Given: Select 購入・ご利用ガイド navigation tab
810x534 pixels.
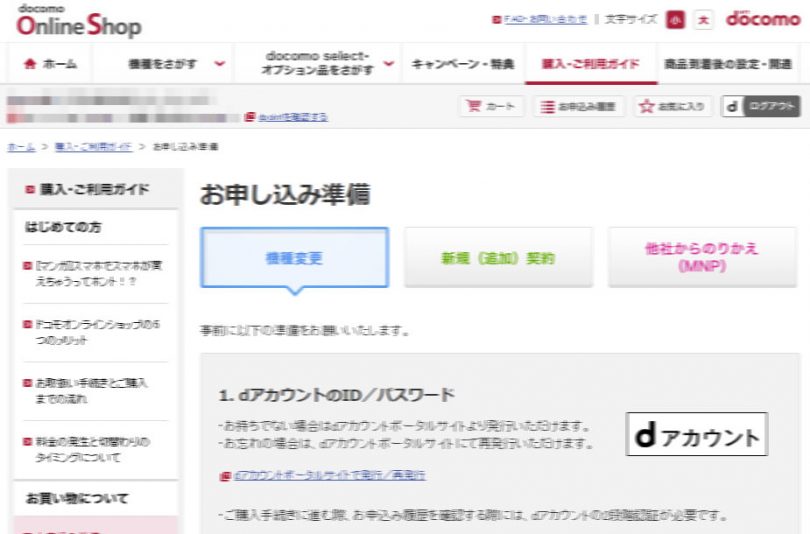Looking at the screenshot, I should 590,64.
